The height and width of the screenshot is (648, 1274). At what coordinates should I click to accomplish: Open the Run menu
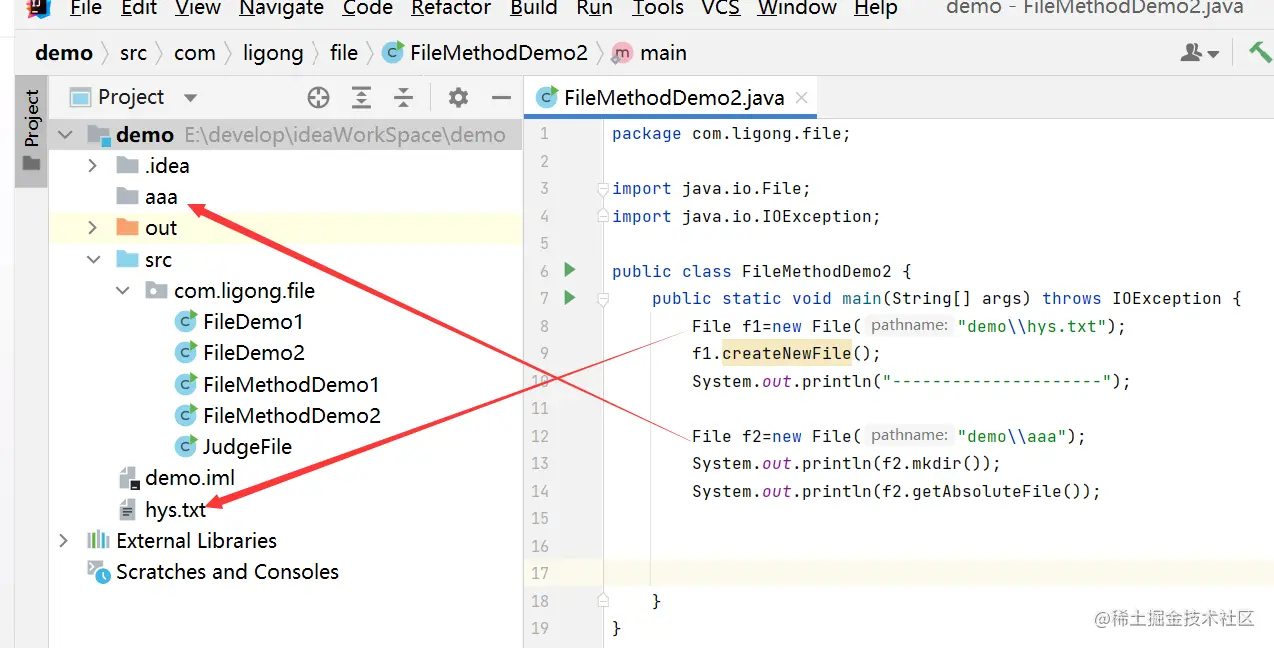pos(595,8)
